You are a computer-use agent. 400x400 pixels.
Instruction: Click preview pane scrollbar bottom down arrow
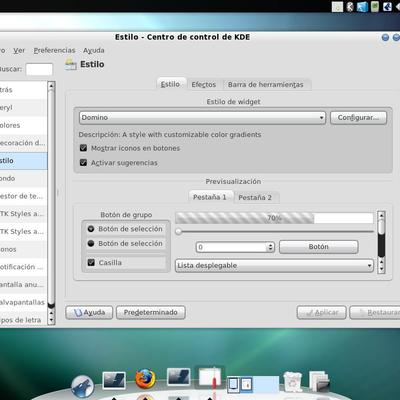[x=382, y=269]
